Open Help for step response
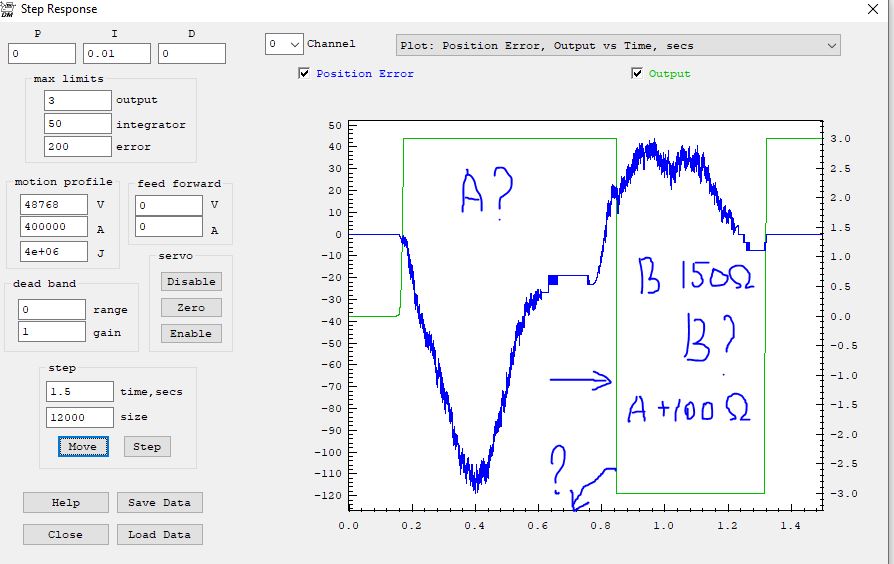 [65, 502]
